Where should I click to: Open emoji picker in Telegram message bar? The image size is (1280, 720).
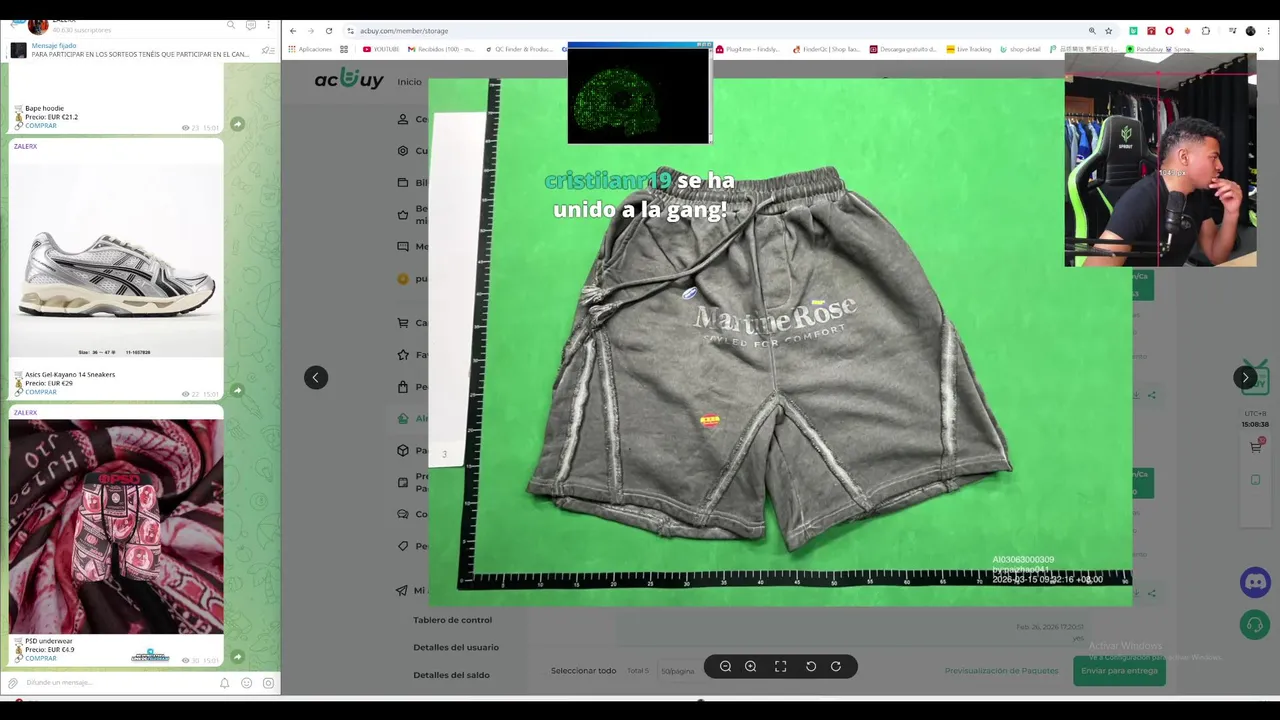(247, 683)
